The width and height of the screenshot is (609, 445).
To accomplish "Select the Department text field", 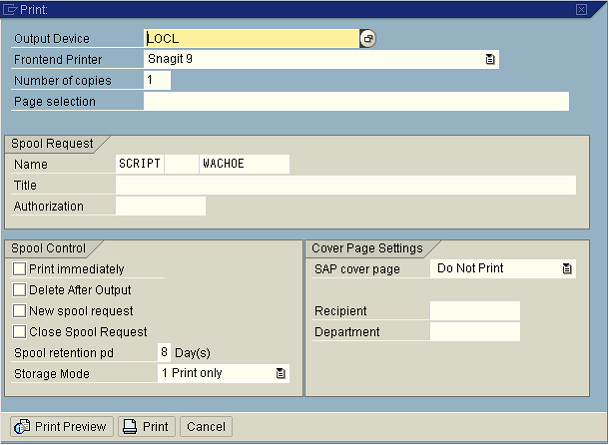I will point(474,332).
